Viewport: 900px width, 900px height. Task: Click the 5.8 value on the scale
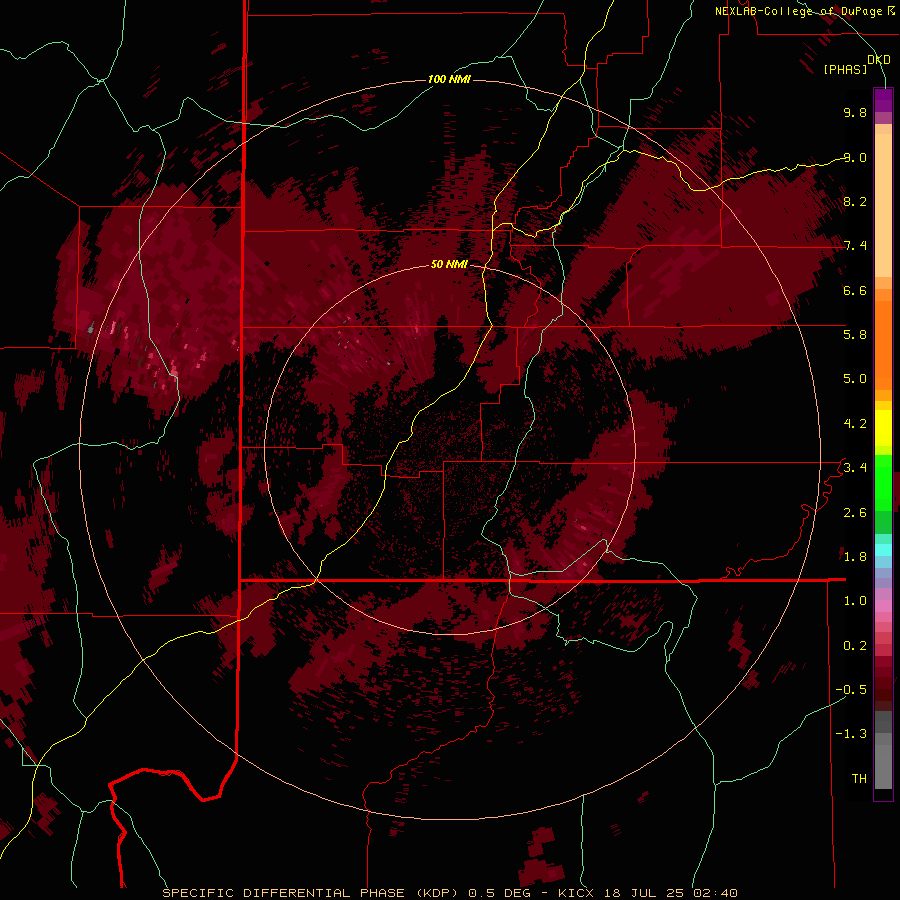pos(855,335)
